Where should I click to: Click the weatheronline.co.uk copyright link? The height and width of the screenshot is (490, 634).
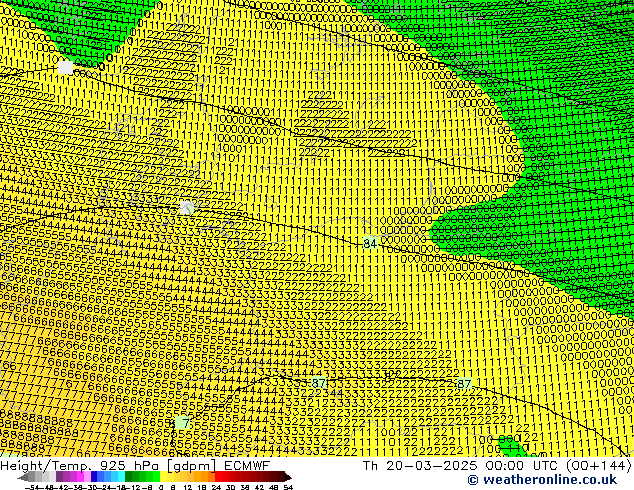542,480
